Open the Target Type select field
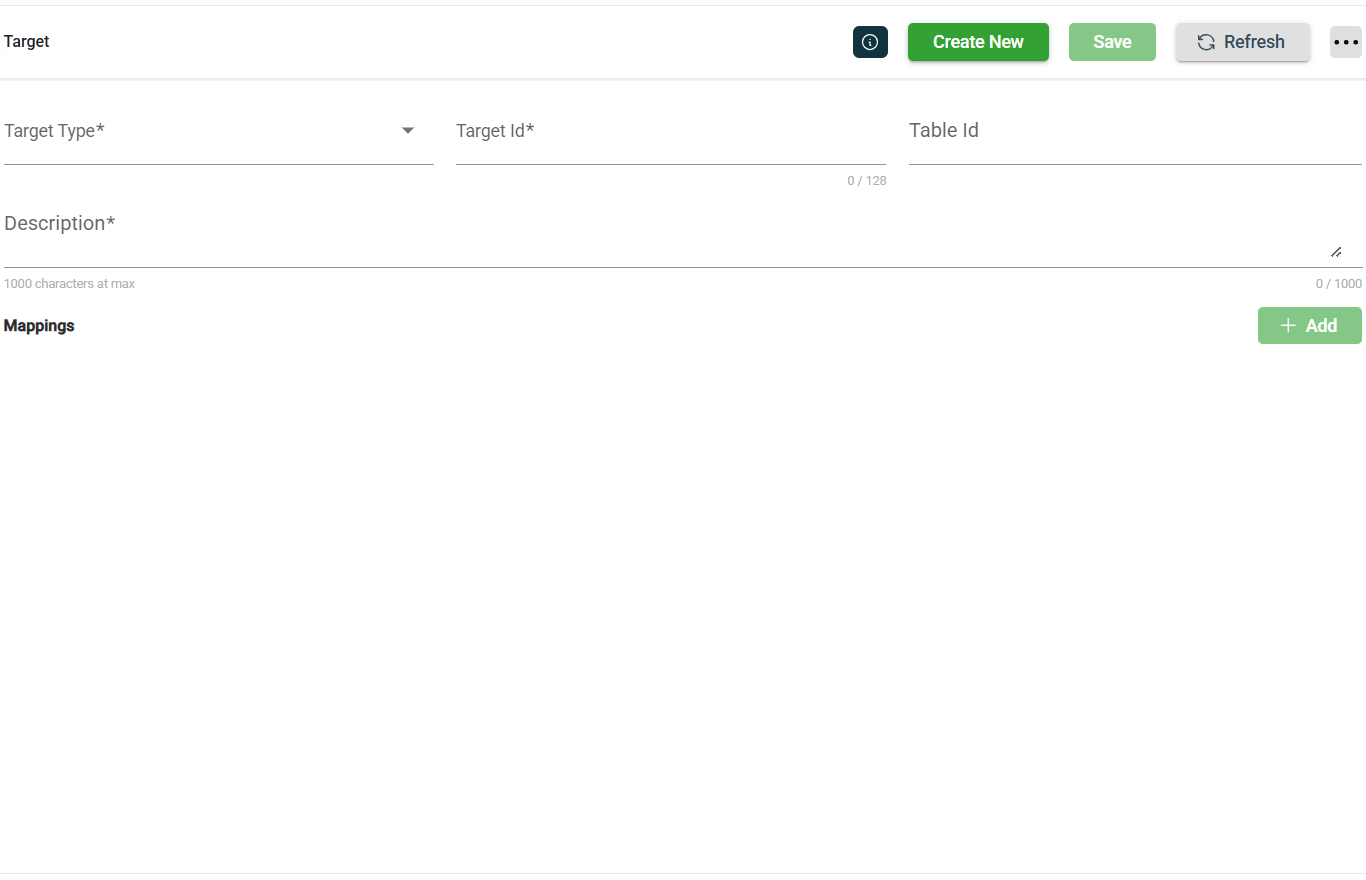Screen dimensions: 1366x880 [200, 140]
